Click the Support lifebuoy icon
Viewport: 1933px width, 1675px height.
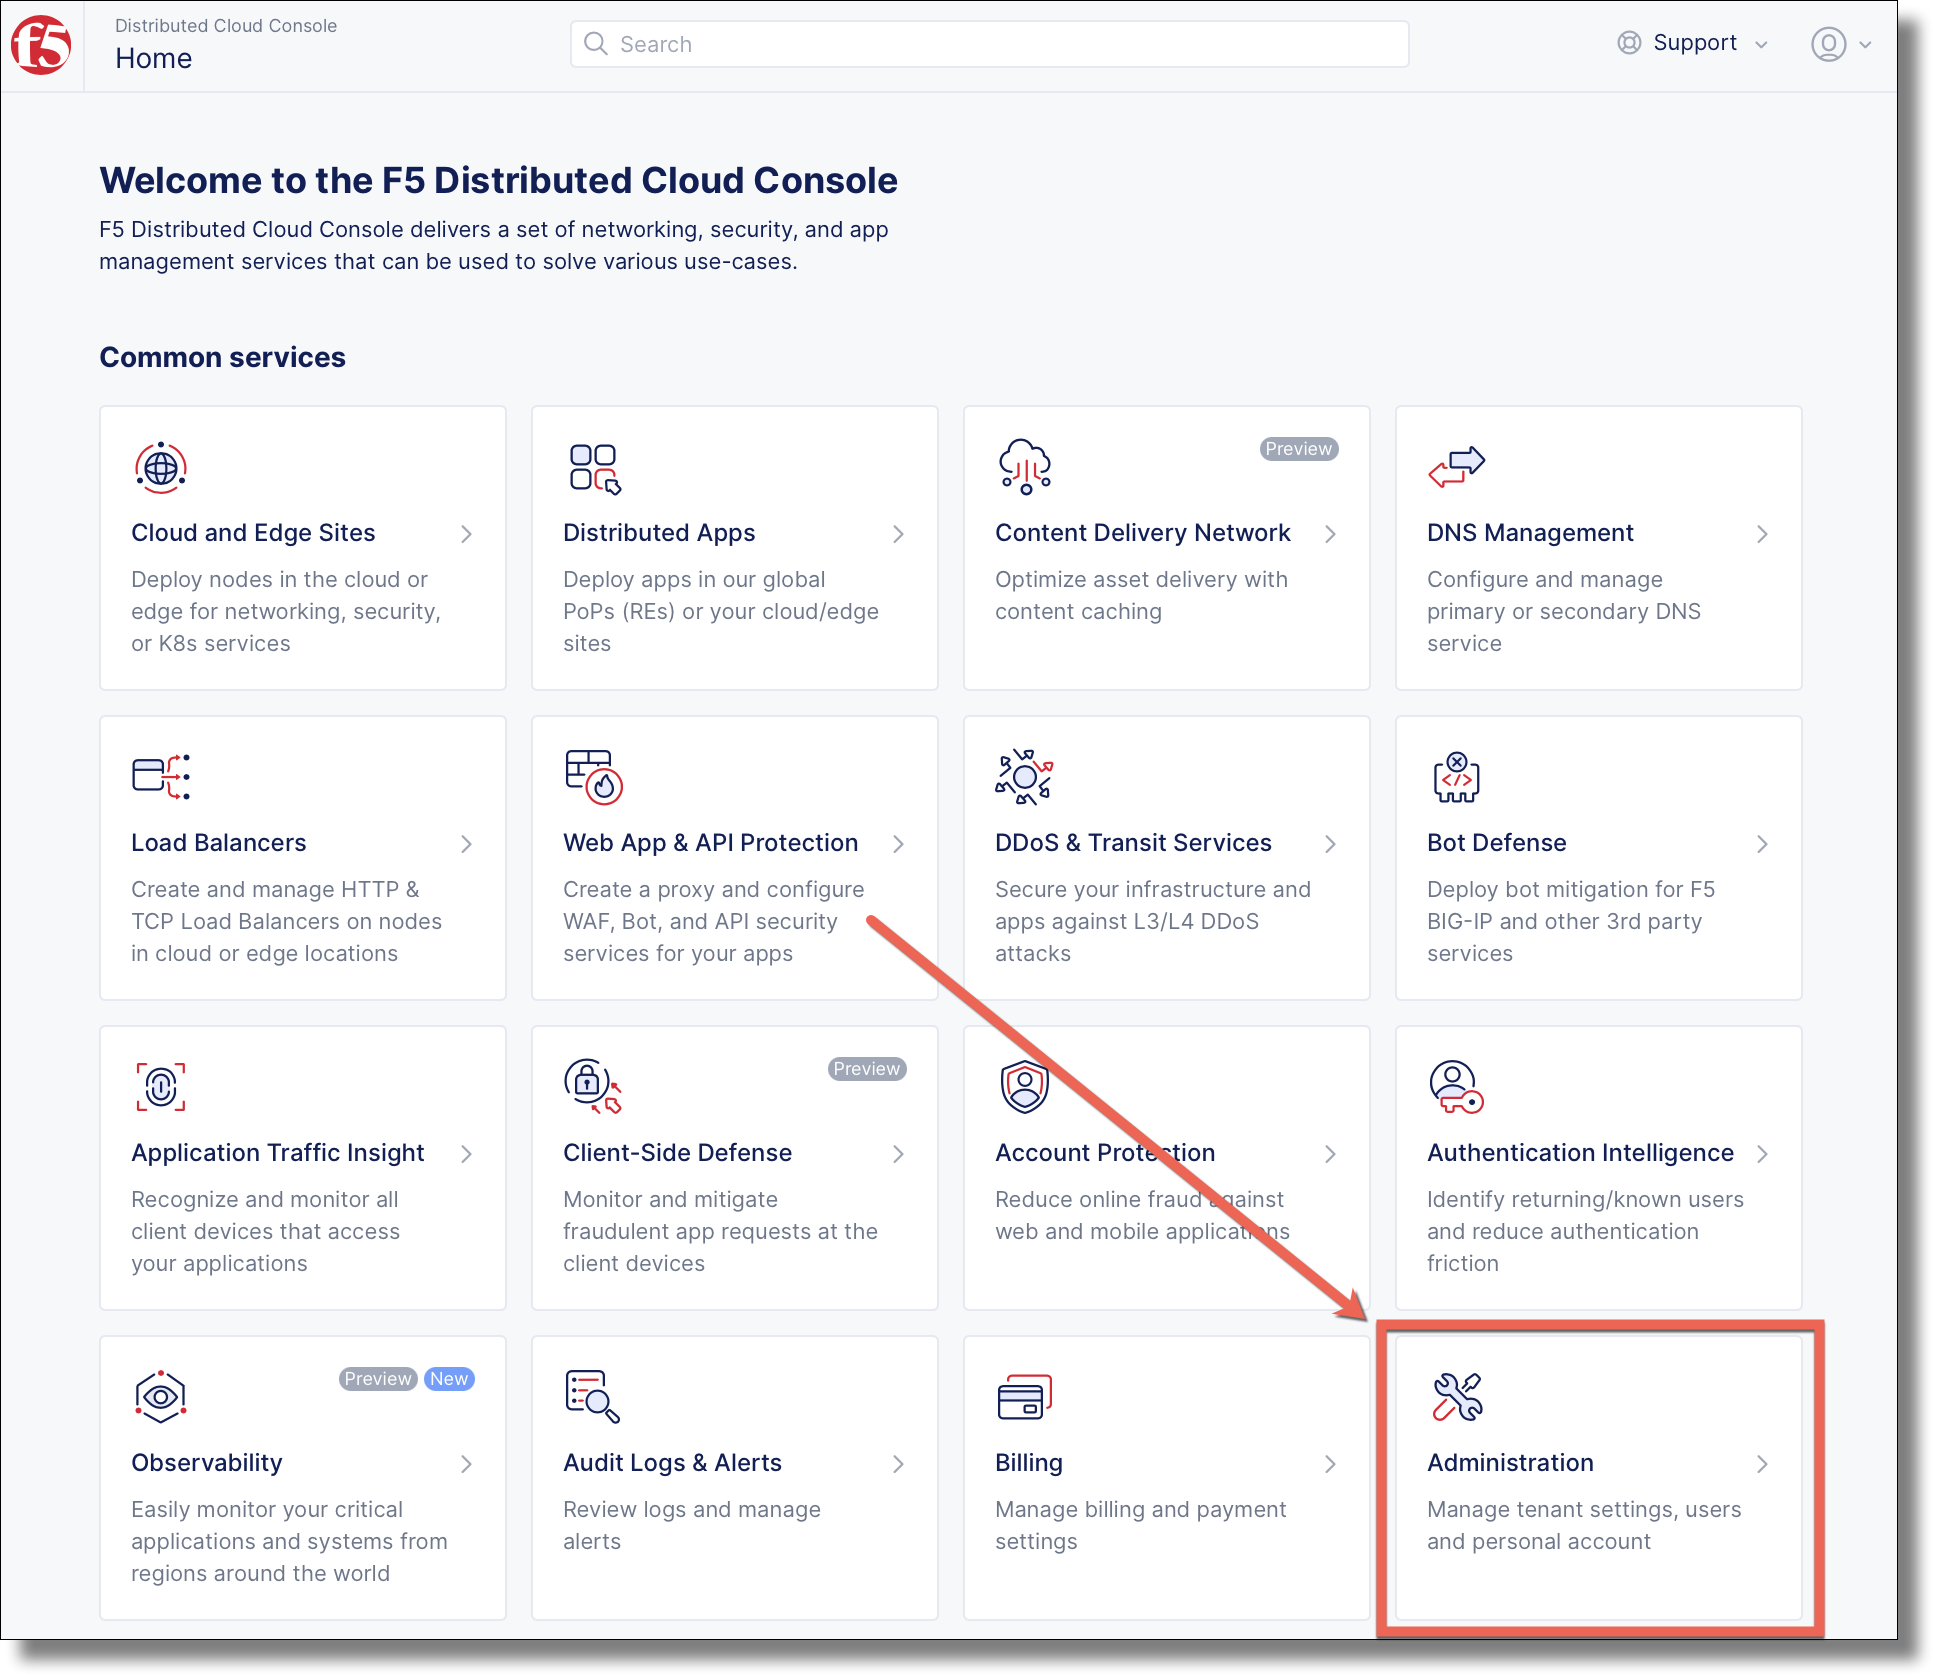[1629, 43]
